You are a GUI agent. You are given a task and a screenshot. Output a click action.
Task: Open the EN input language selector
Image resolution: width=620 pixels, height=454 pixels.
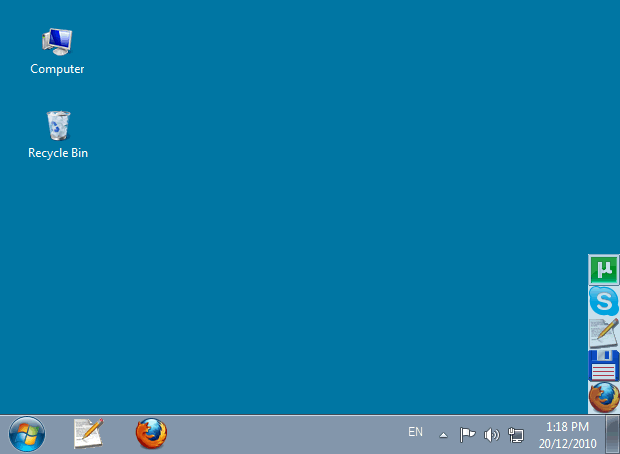tap(415, 432)
